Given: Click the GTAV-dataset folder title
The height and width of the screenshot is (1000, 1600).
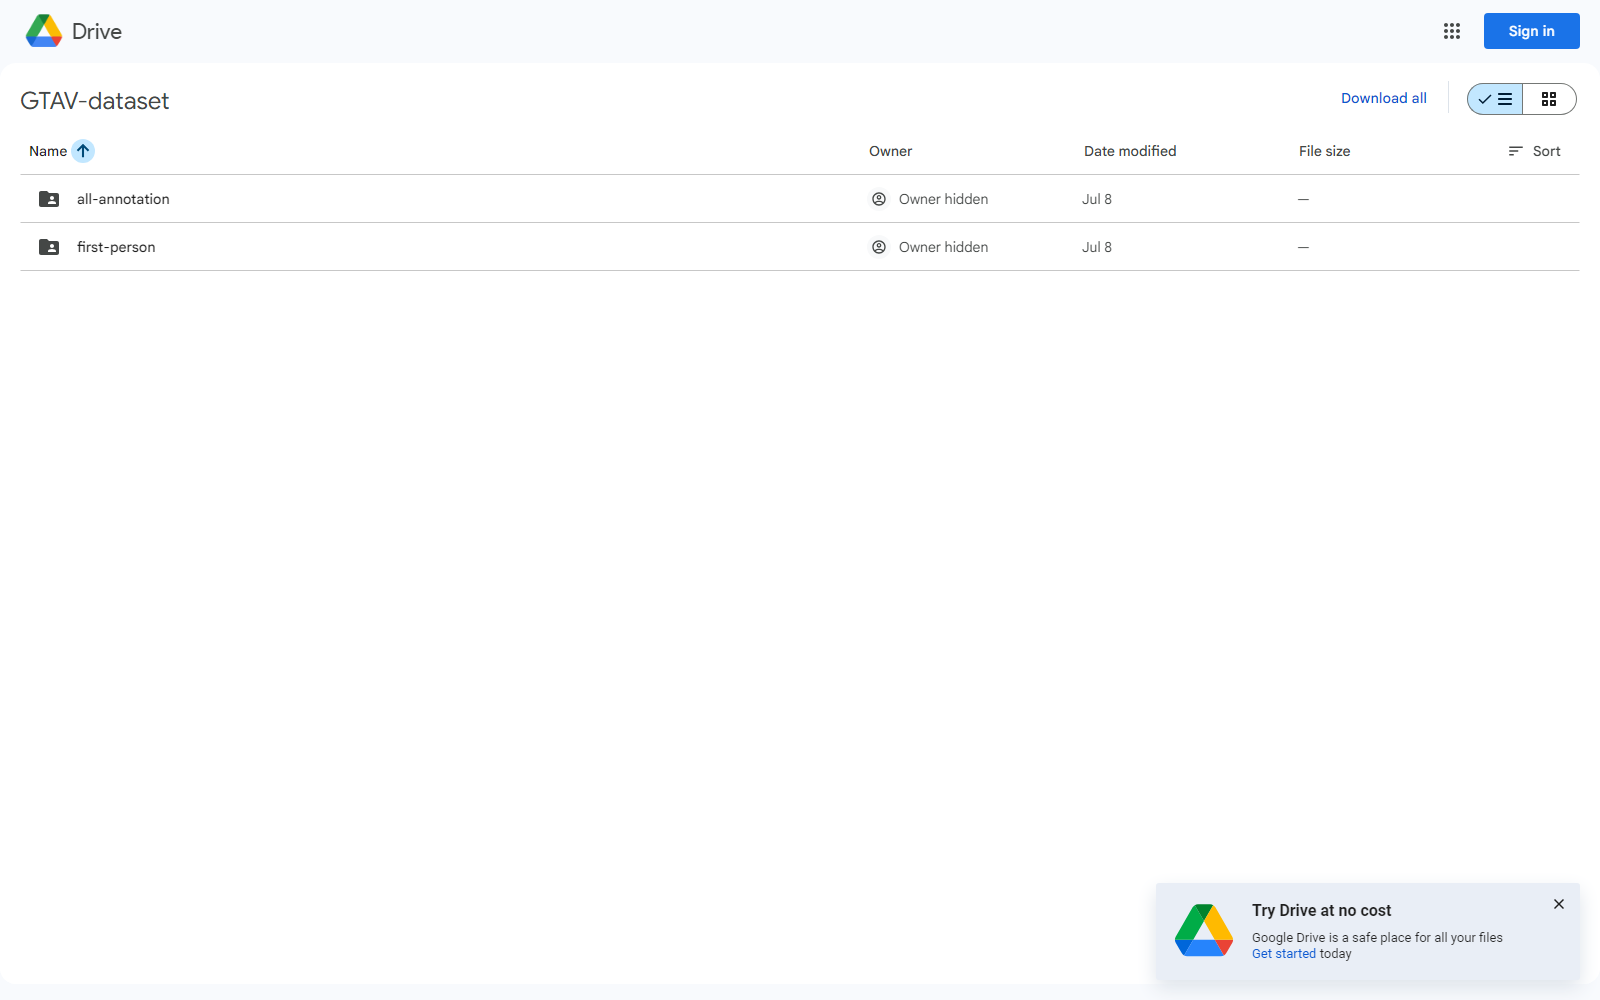Looking at the screenshot, I should tap(95, 101).
